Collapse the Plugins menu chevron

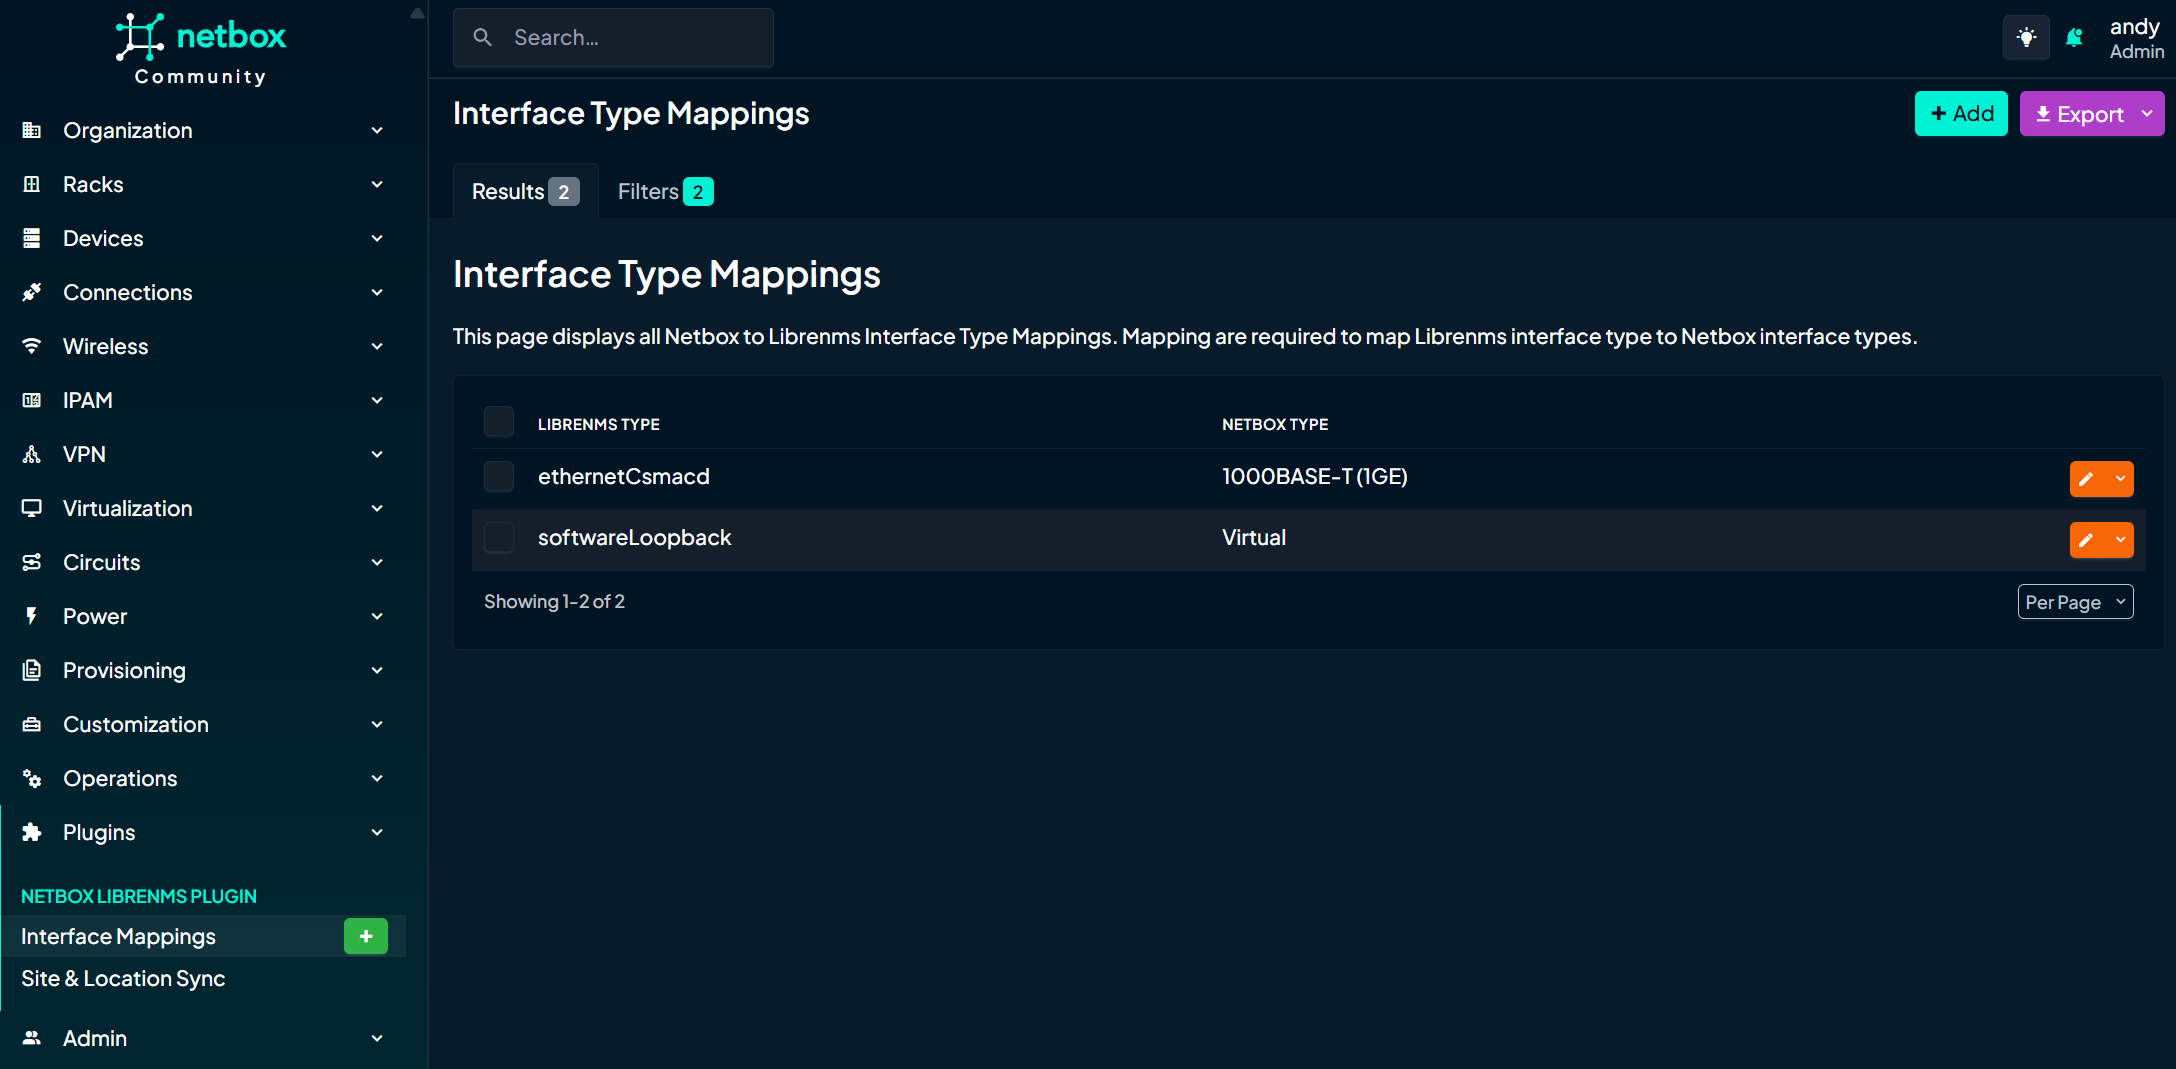[377, 832]
